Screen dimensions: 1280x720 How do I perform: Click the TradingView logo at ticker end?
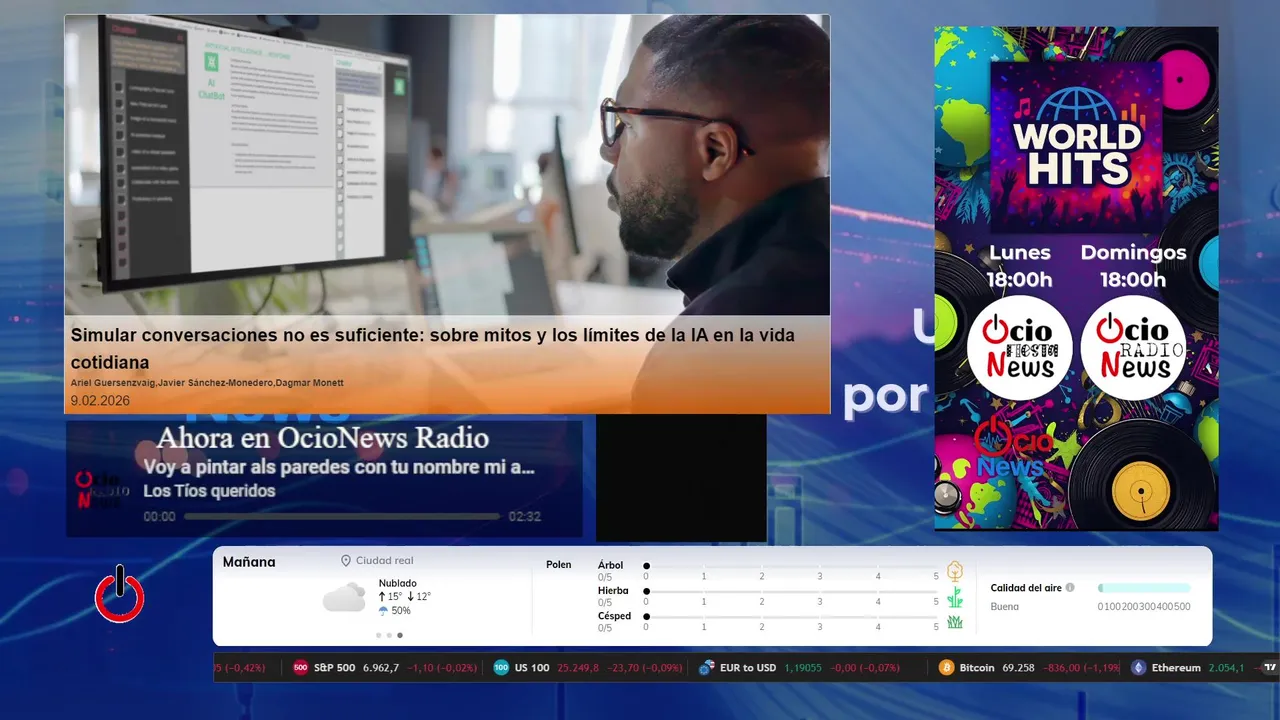(x=1271, y=667)
